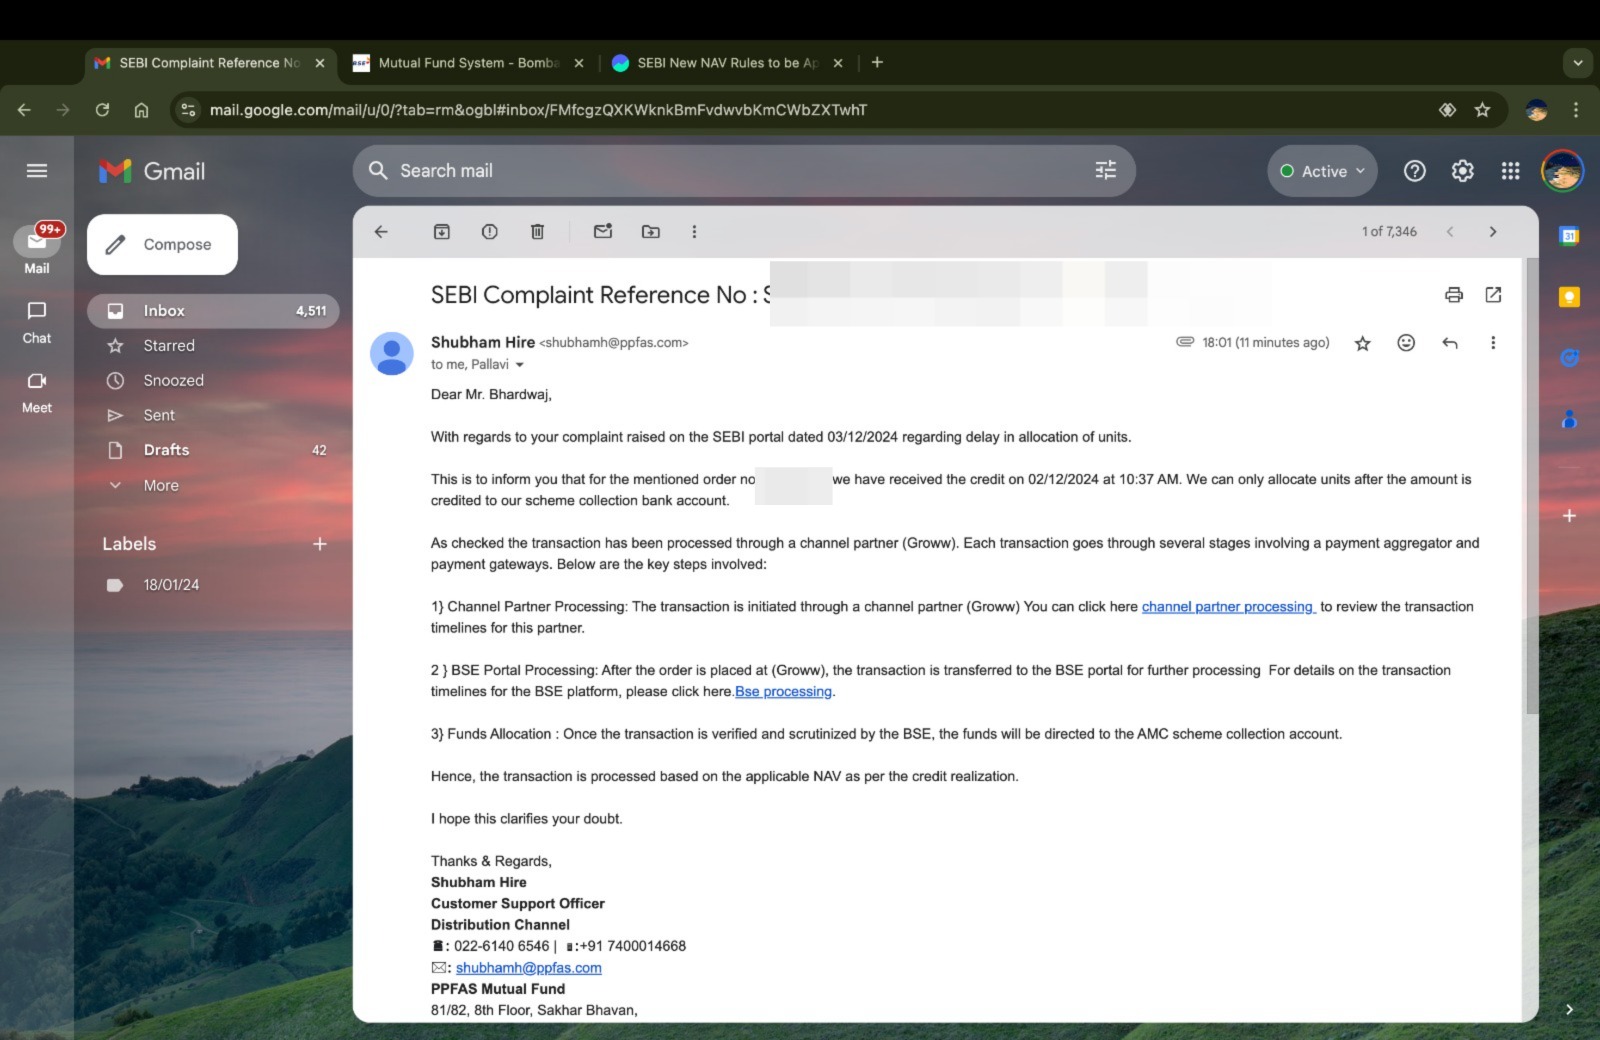Screen dimensions: 1600x1040
Task: Open the browser tab search dropdown
Action: [x=1577, y=63]
